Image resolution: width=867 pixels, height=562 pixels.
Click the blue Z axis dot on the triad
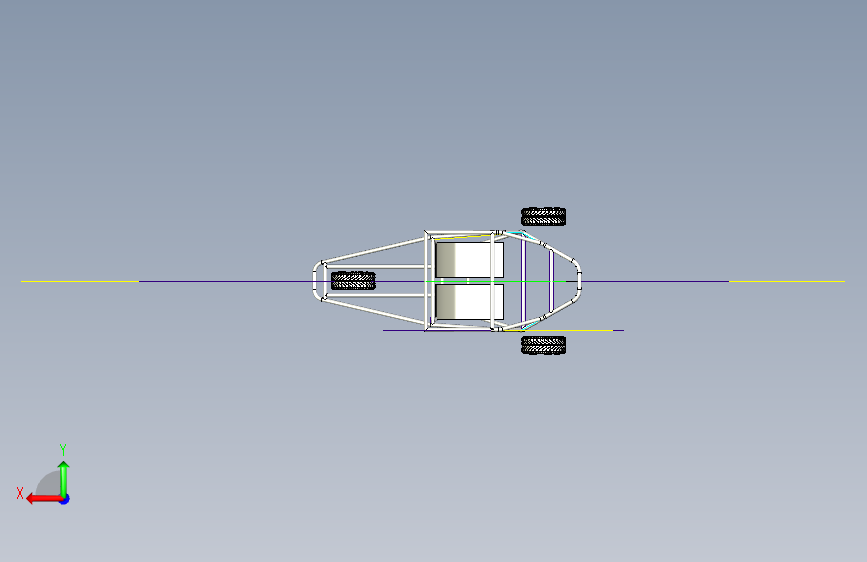click(65, 499)
